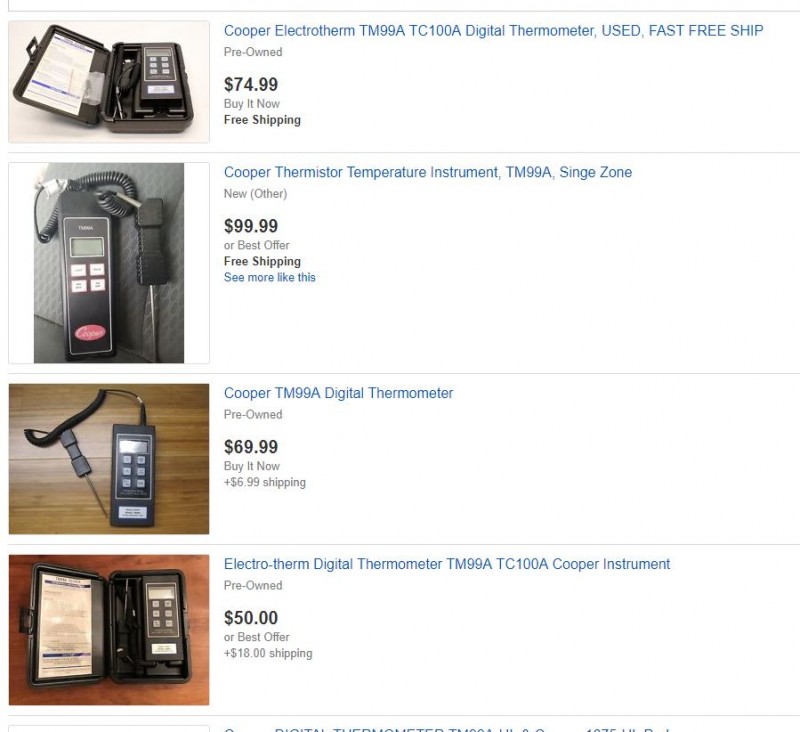Click the $74.99 price
The image size is (800, 732).
[x=251, y=84]
